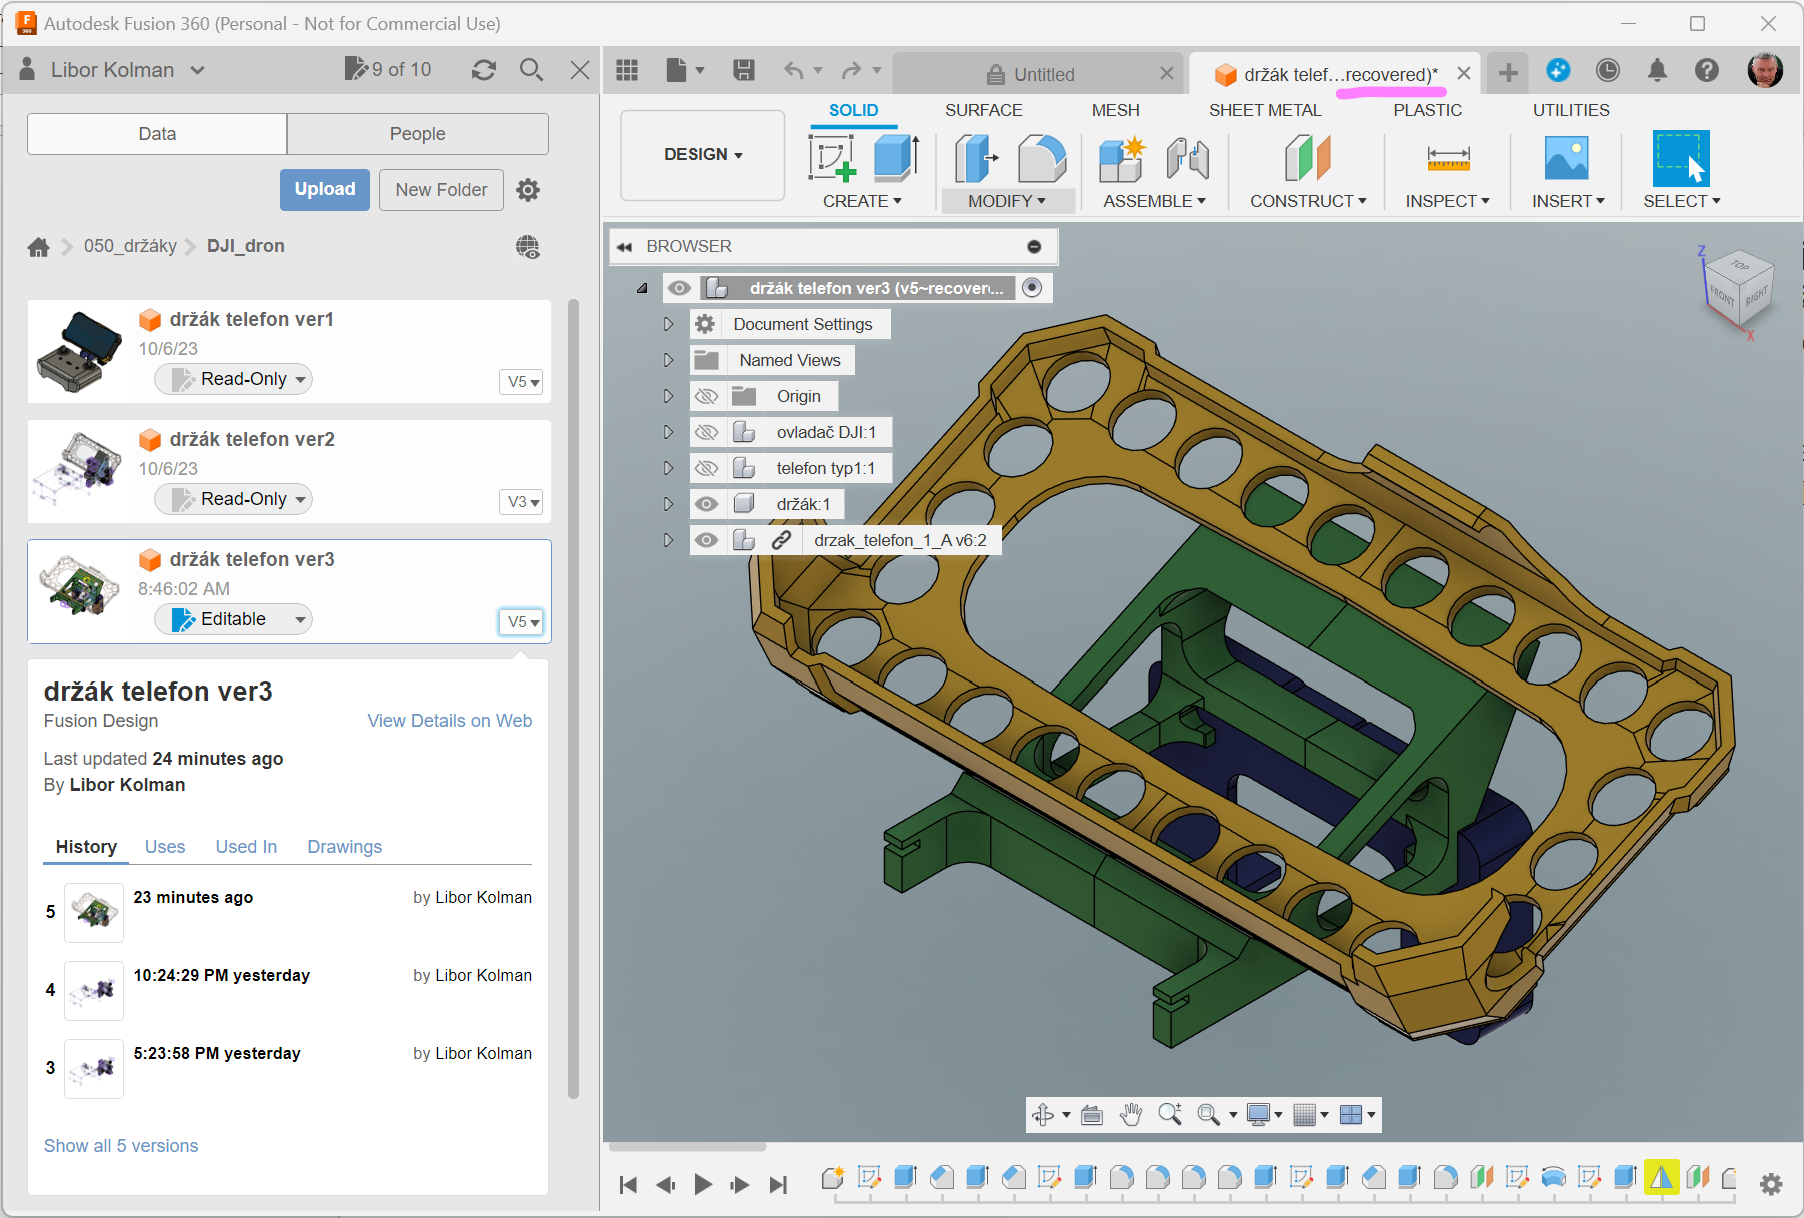Viewport: 1804px width, 1218px height.
Task: Select the Extrude tool icon
Action: pos(895,159)
